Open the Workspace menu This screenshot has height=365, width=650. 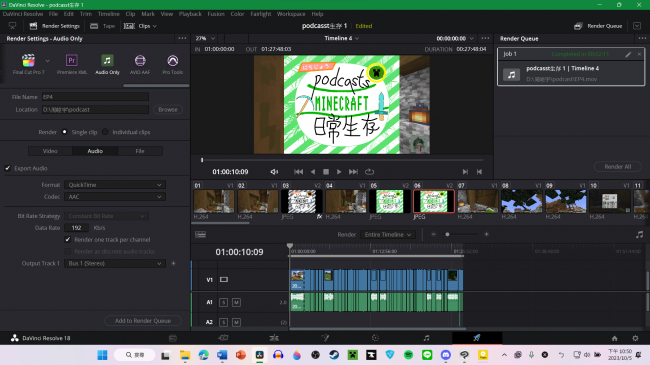(x=291, y=14)
